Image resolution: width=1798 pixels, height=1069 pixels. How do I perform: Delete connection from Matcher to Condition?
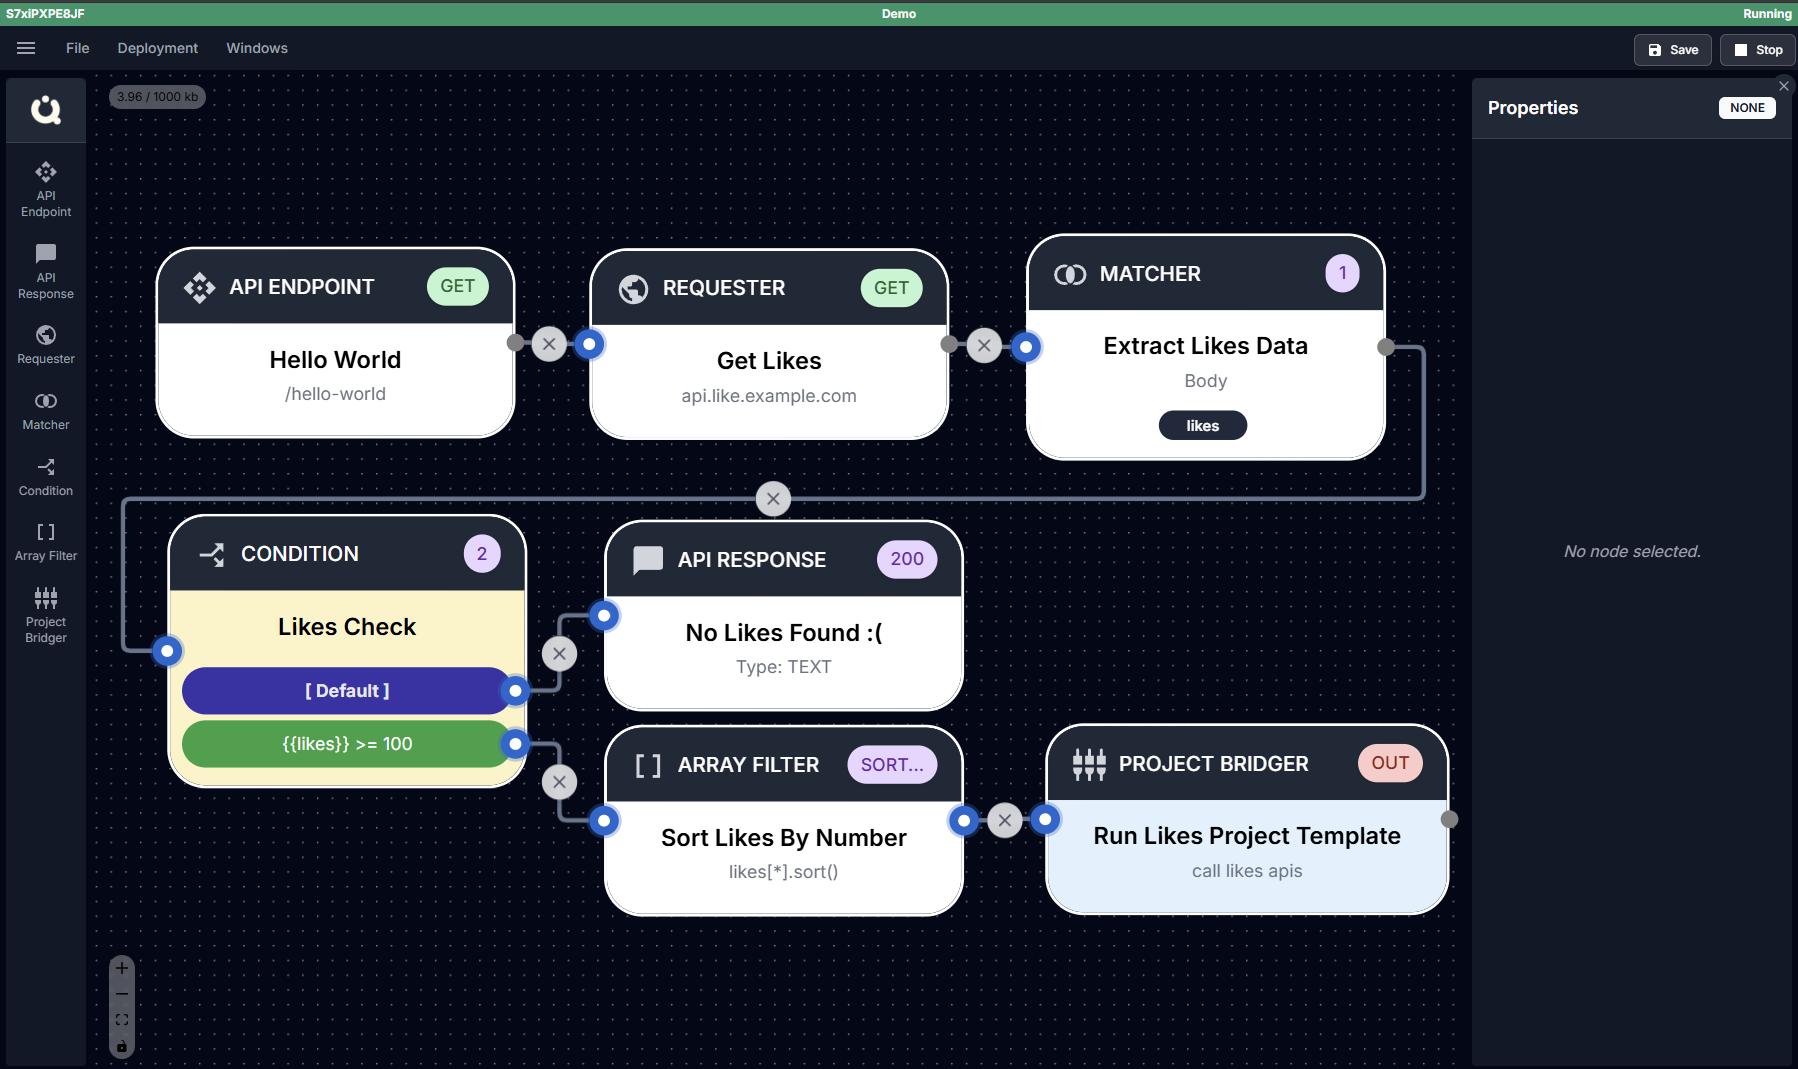[x=773, y=499]
